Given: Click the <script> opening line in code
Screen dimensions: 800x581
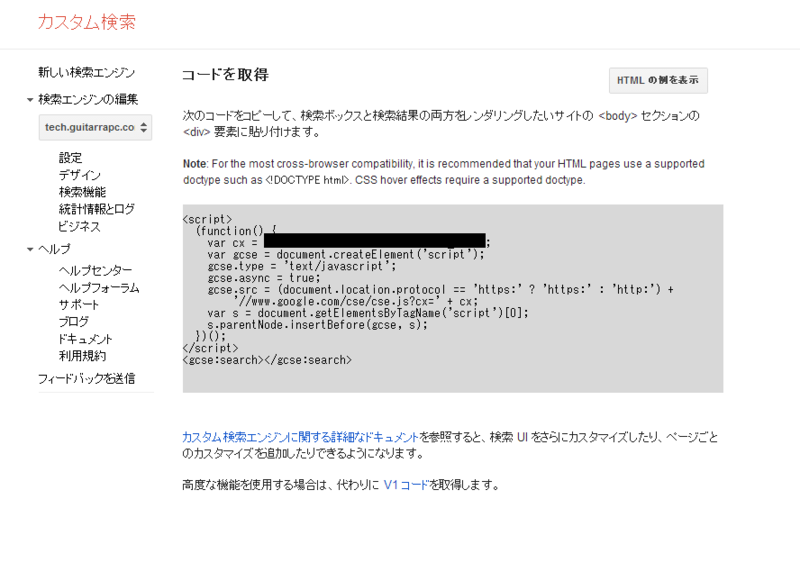Looking at the screenshot, I should [208, 219].
